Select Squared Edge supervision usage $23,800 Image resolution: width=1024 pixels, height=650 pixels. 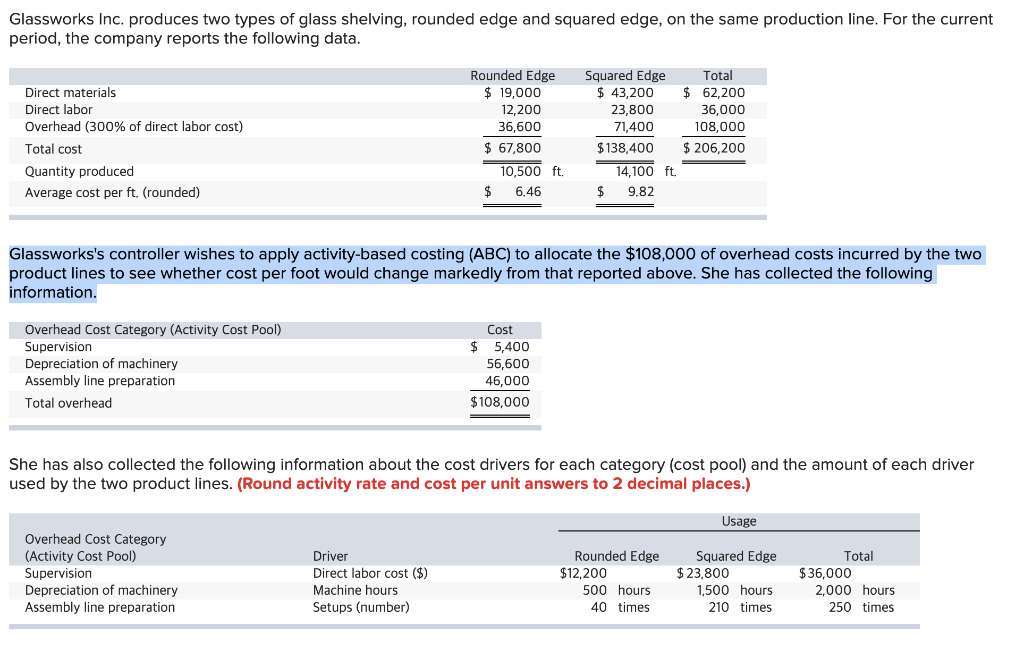pyautogui.click(x=703, y=573)
